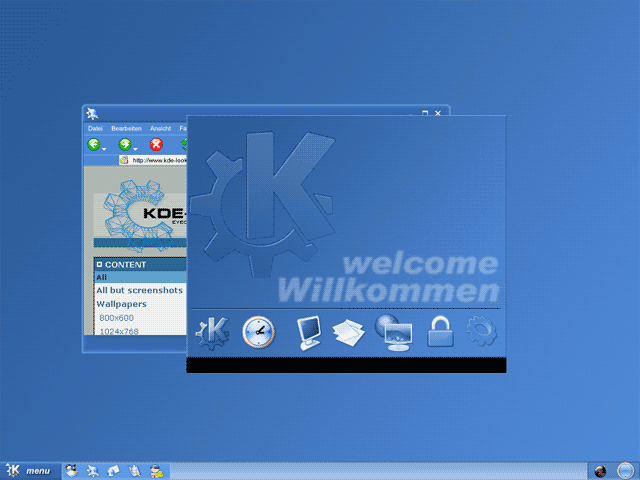Click the globe and screen icon in the splash

[394, 332]
